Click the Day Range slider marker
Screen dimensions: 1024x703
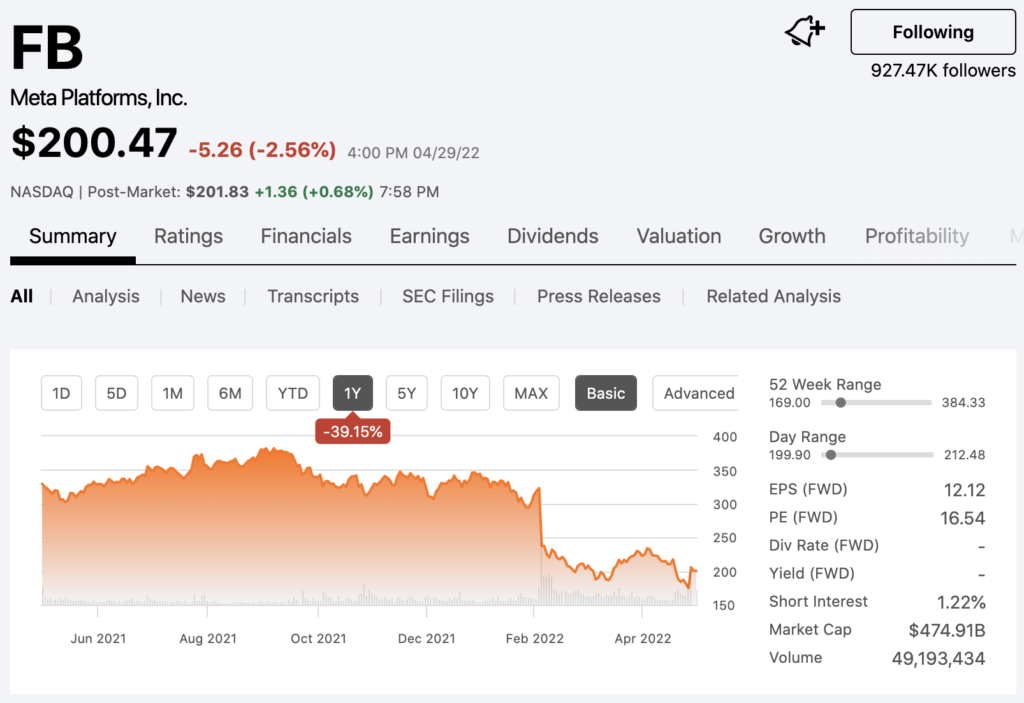830,455
